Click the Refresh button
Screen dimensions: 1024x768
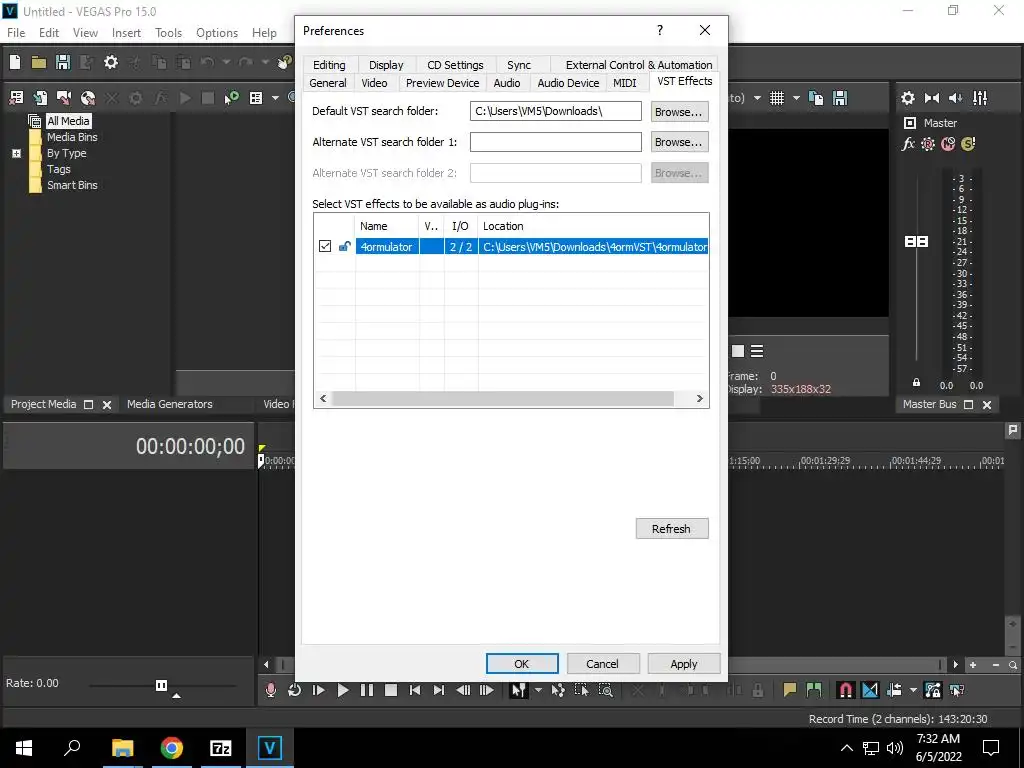click(x=671, y=528)
